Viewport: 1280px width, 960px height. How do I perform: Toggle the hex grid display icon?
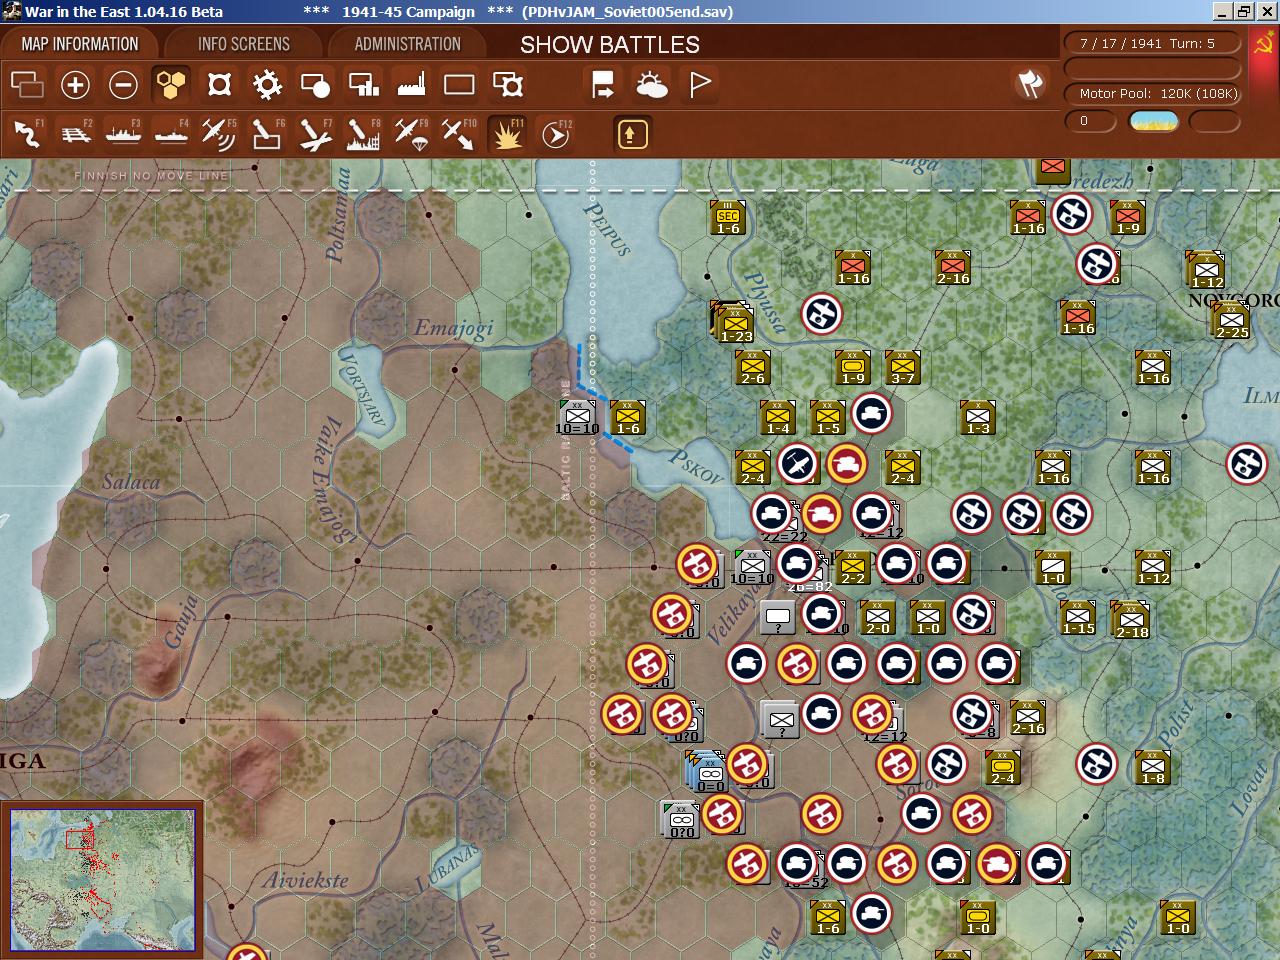pos(172,85)
